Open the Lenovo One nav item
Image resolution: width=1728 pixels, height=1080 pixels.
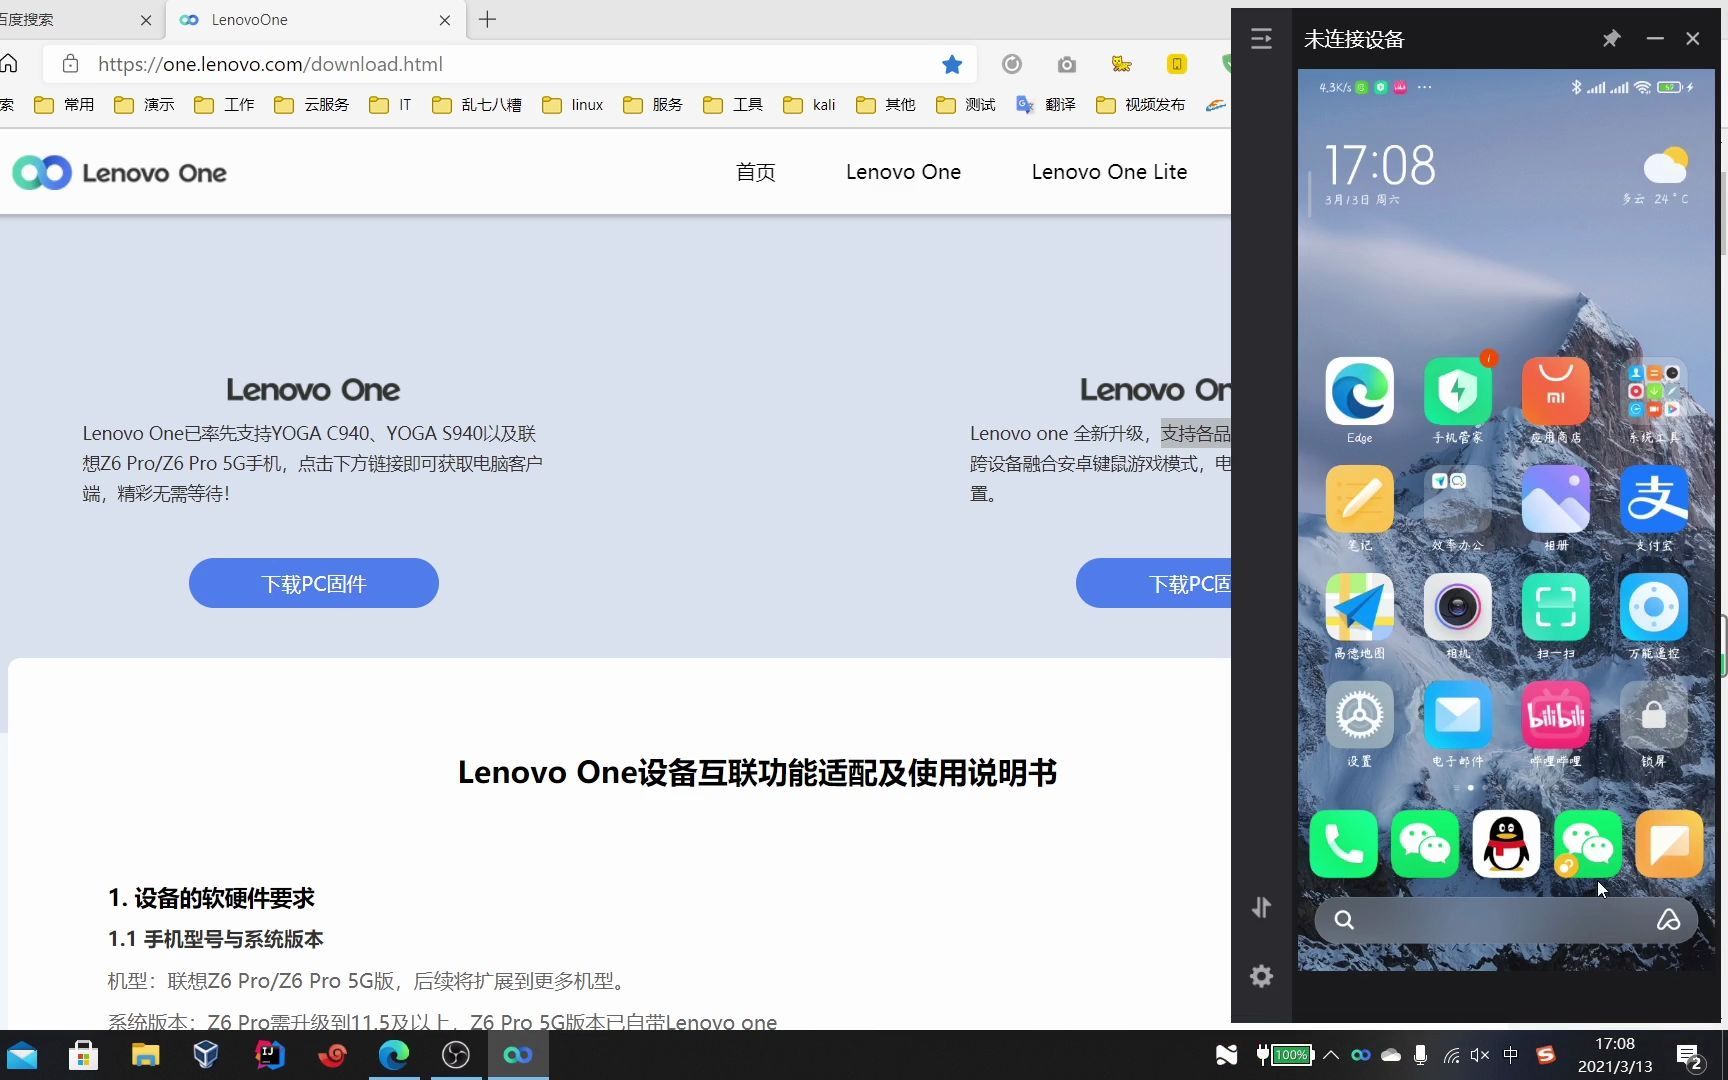(903, 172)
